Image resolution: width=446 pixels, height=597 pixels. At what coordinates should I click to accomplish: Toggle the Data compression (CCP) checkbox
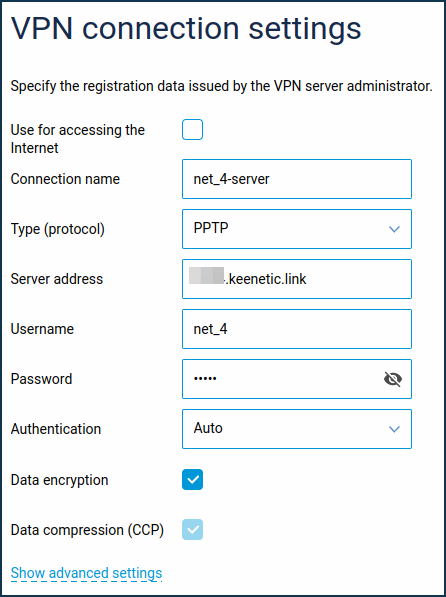tap(192, 530)
